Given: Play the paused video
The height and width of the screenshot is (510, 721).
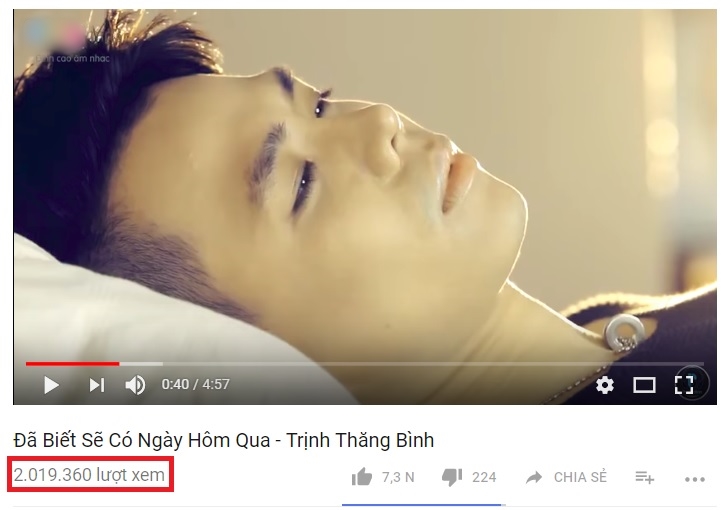Looking at the screenshot, I should (x=51, y=385).
